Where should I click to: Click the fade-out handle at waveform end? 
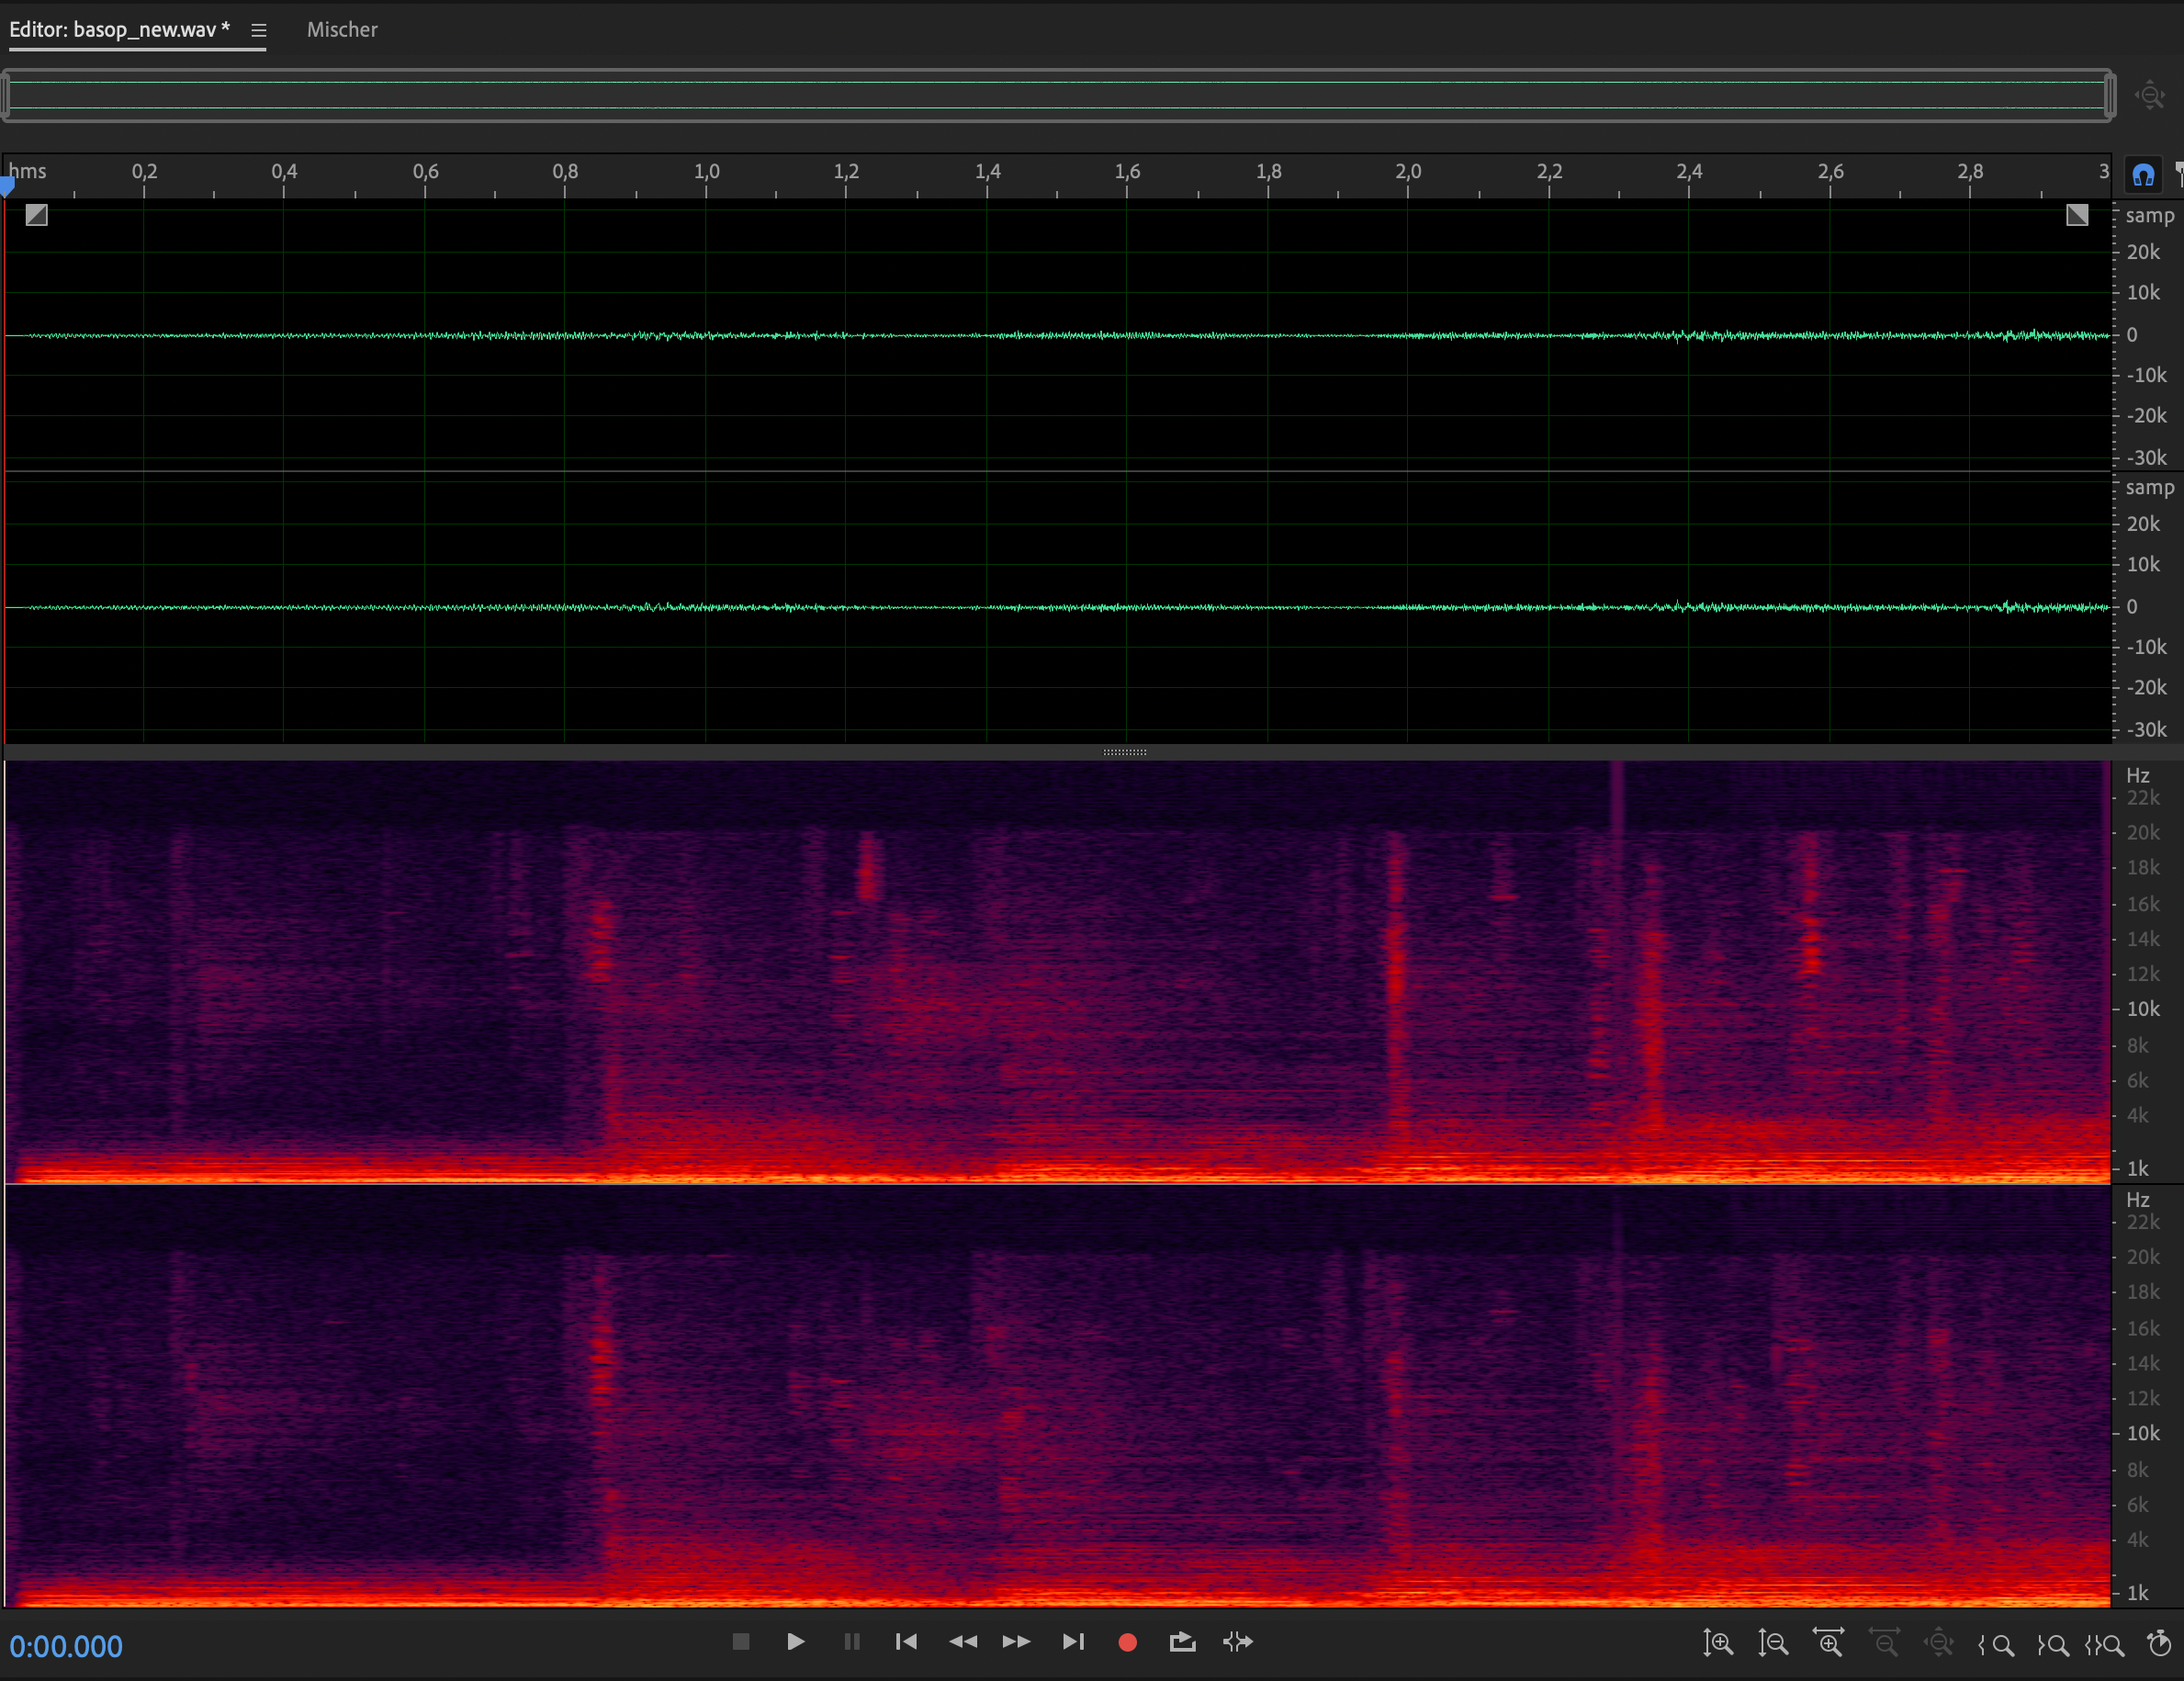point(2077,215)
